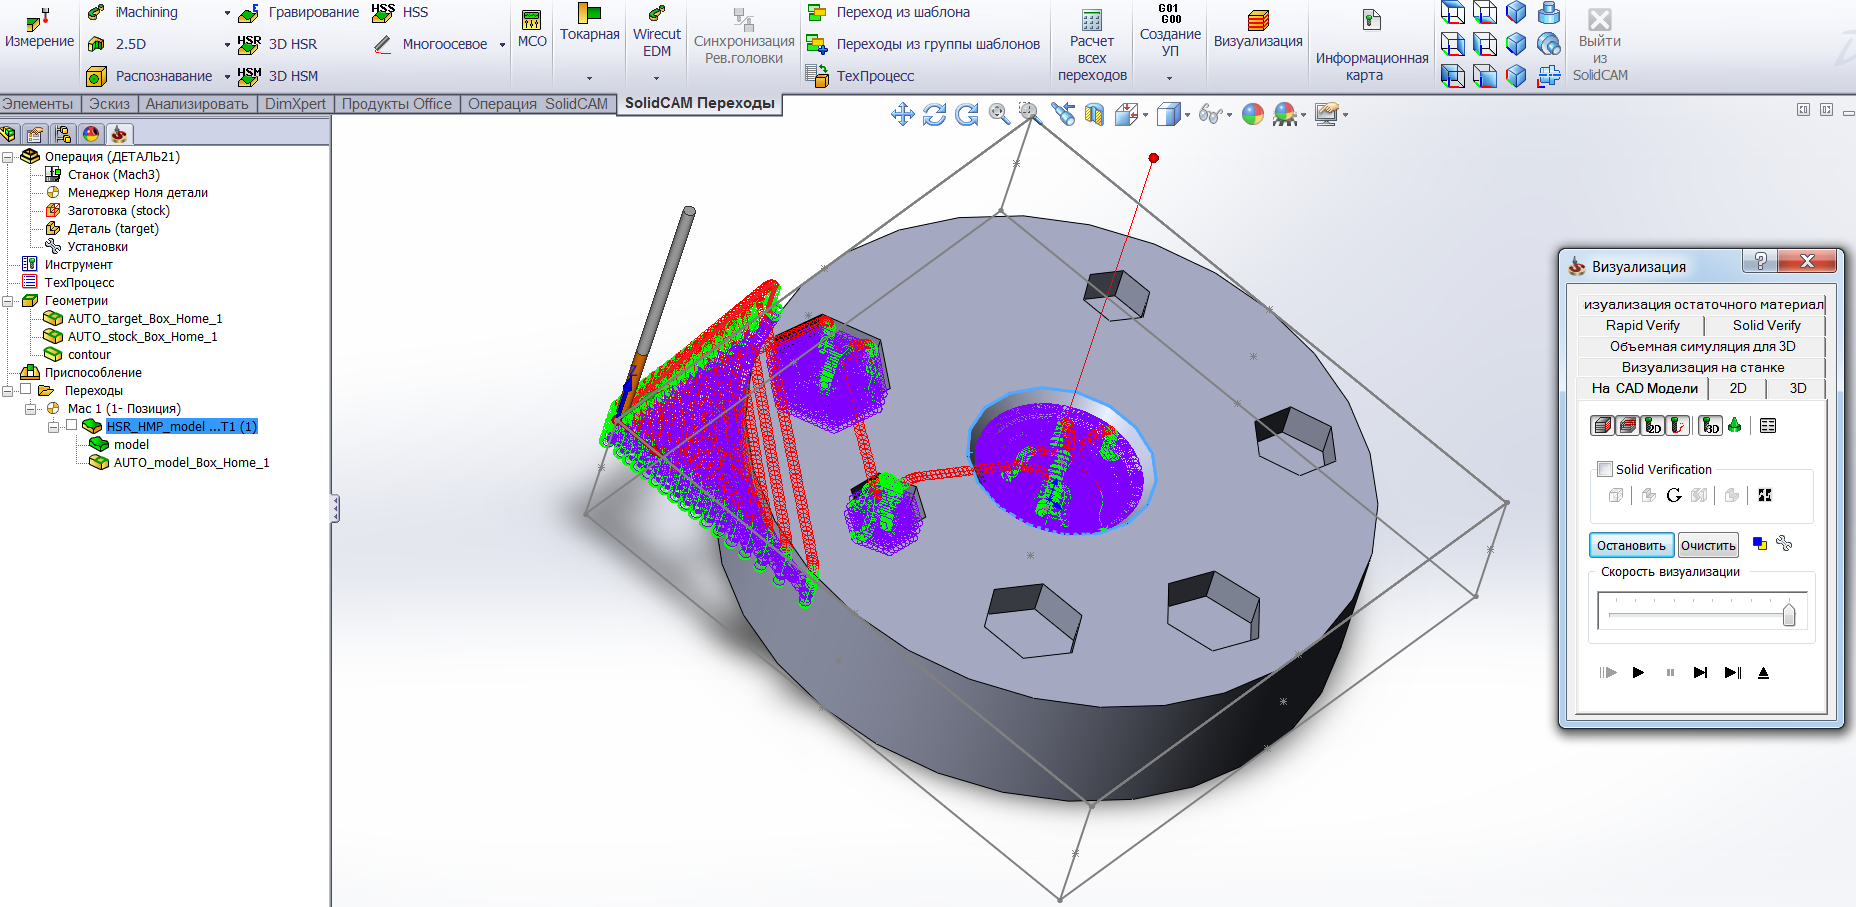Open the Wirecut EDM dropdown arrow
Image resolution: width=1856 pixels, height=907 pixels.
tap(656, 77)
